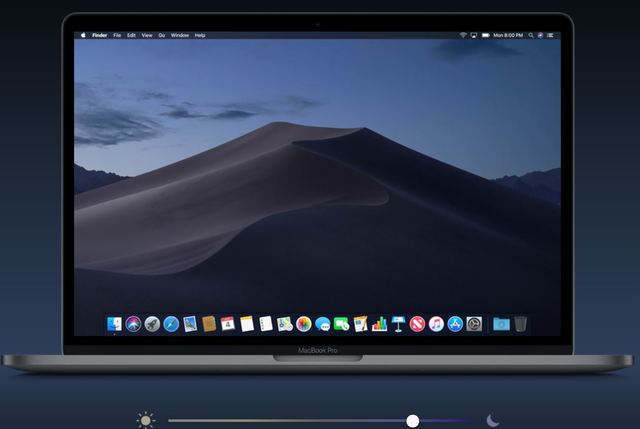This screenshot has height=429, width=640.
Task: Open the iTunes music note icon
Action: 436,324
